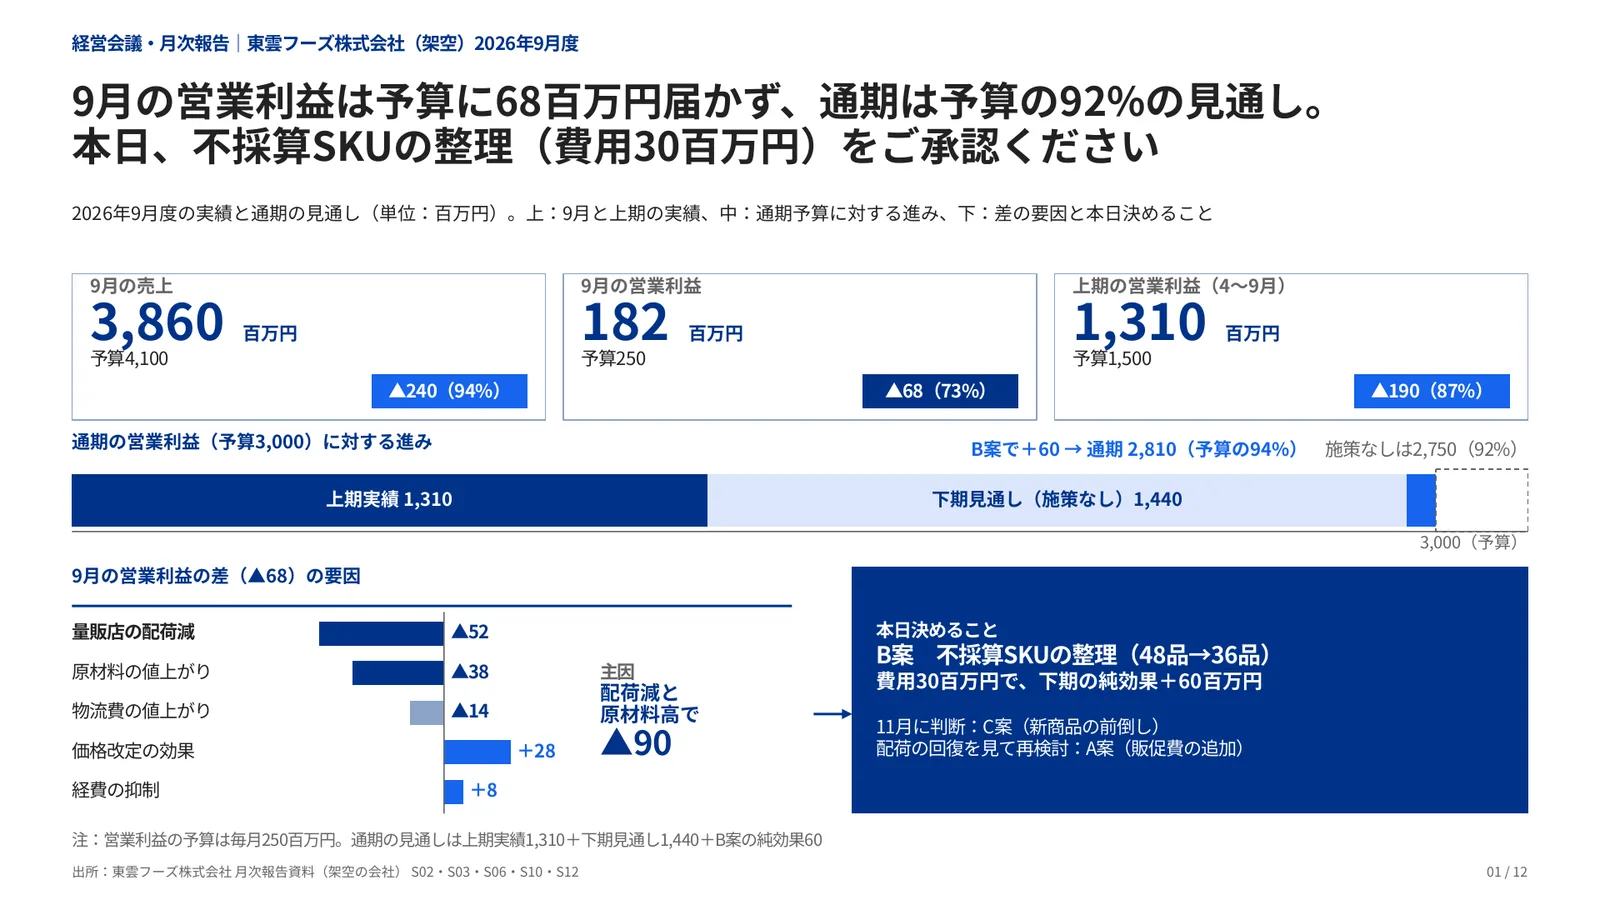Screen dimensions: 1600x900
Task: Click the 9月の売上 value 3,860
Action: (157, 322)
